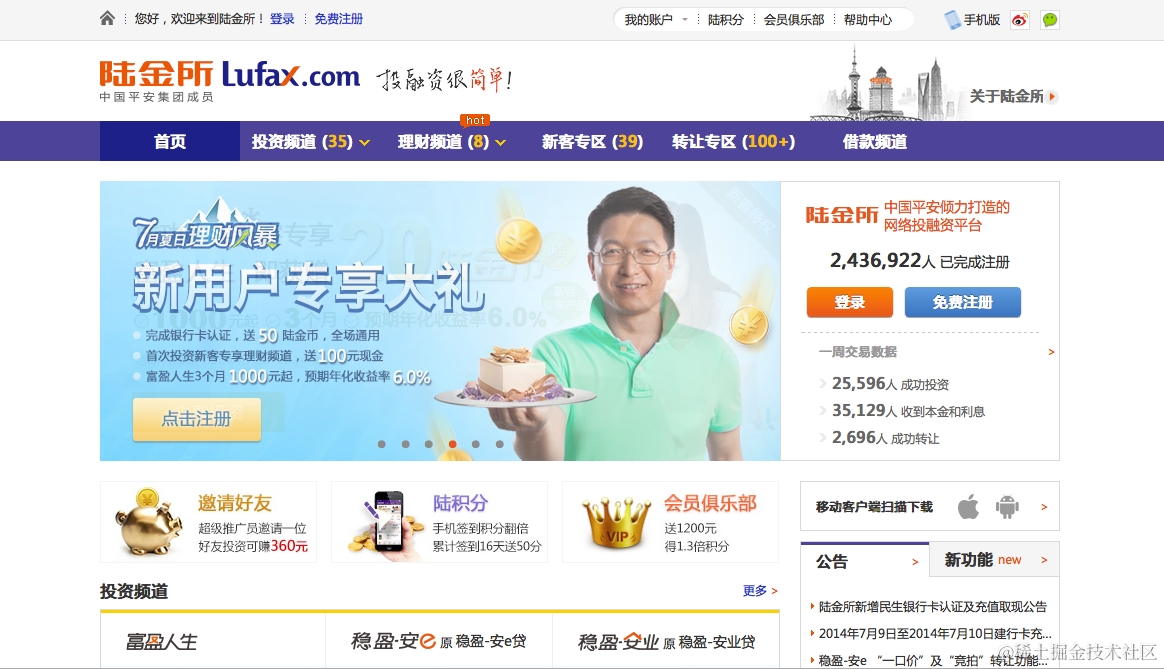Expand the 理财频道 (8) menu arrow
The image size is (1164, 669).
pos(501,143)
